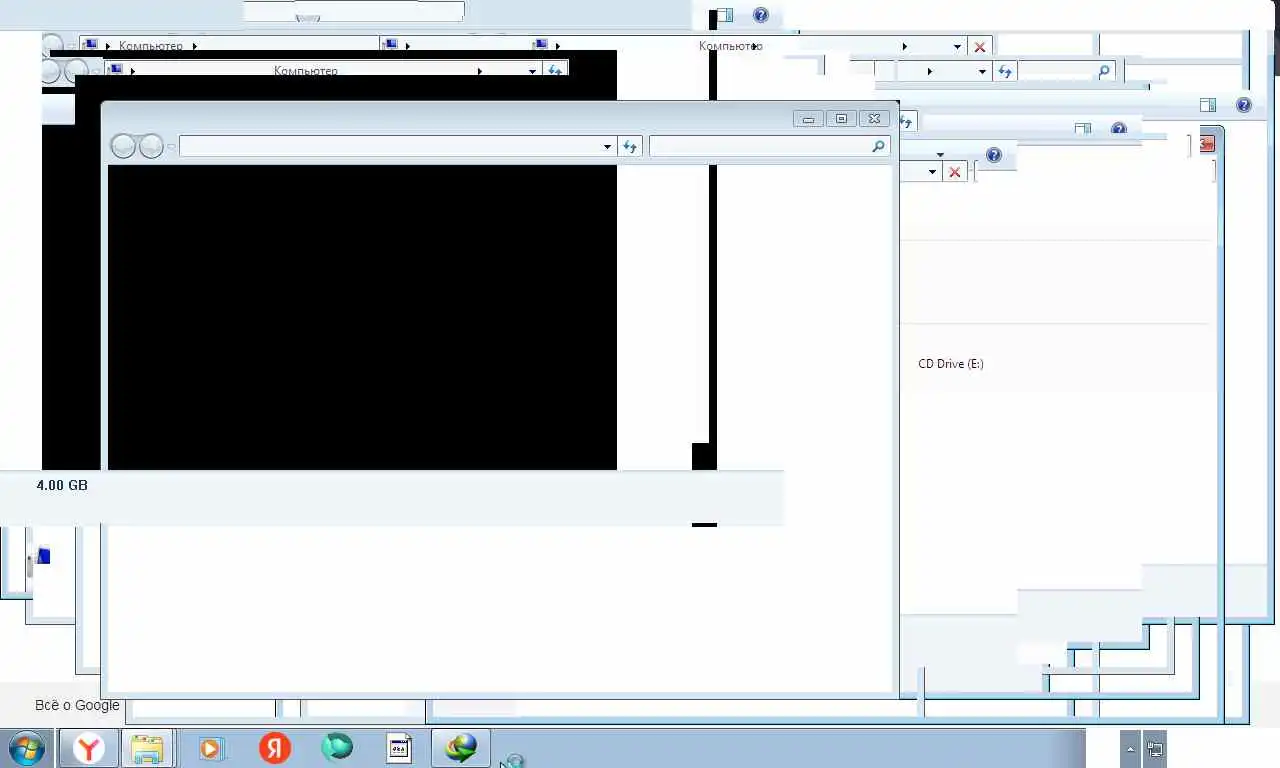Open the red Yandex 'Я' taskbar icon
The height and width of the screenshot is (768, 1280).
click(274, 748)
